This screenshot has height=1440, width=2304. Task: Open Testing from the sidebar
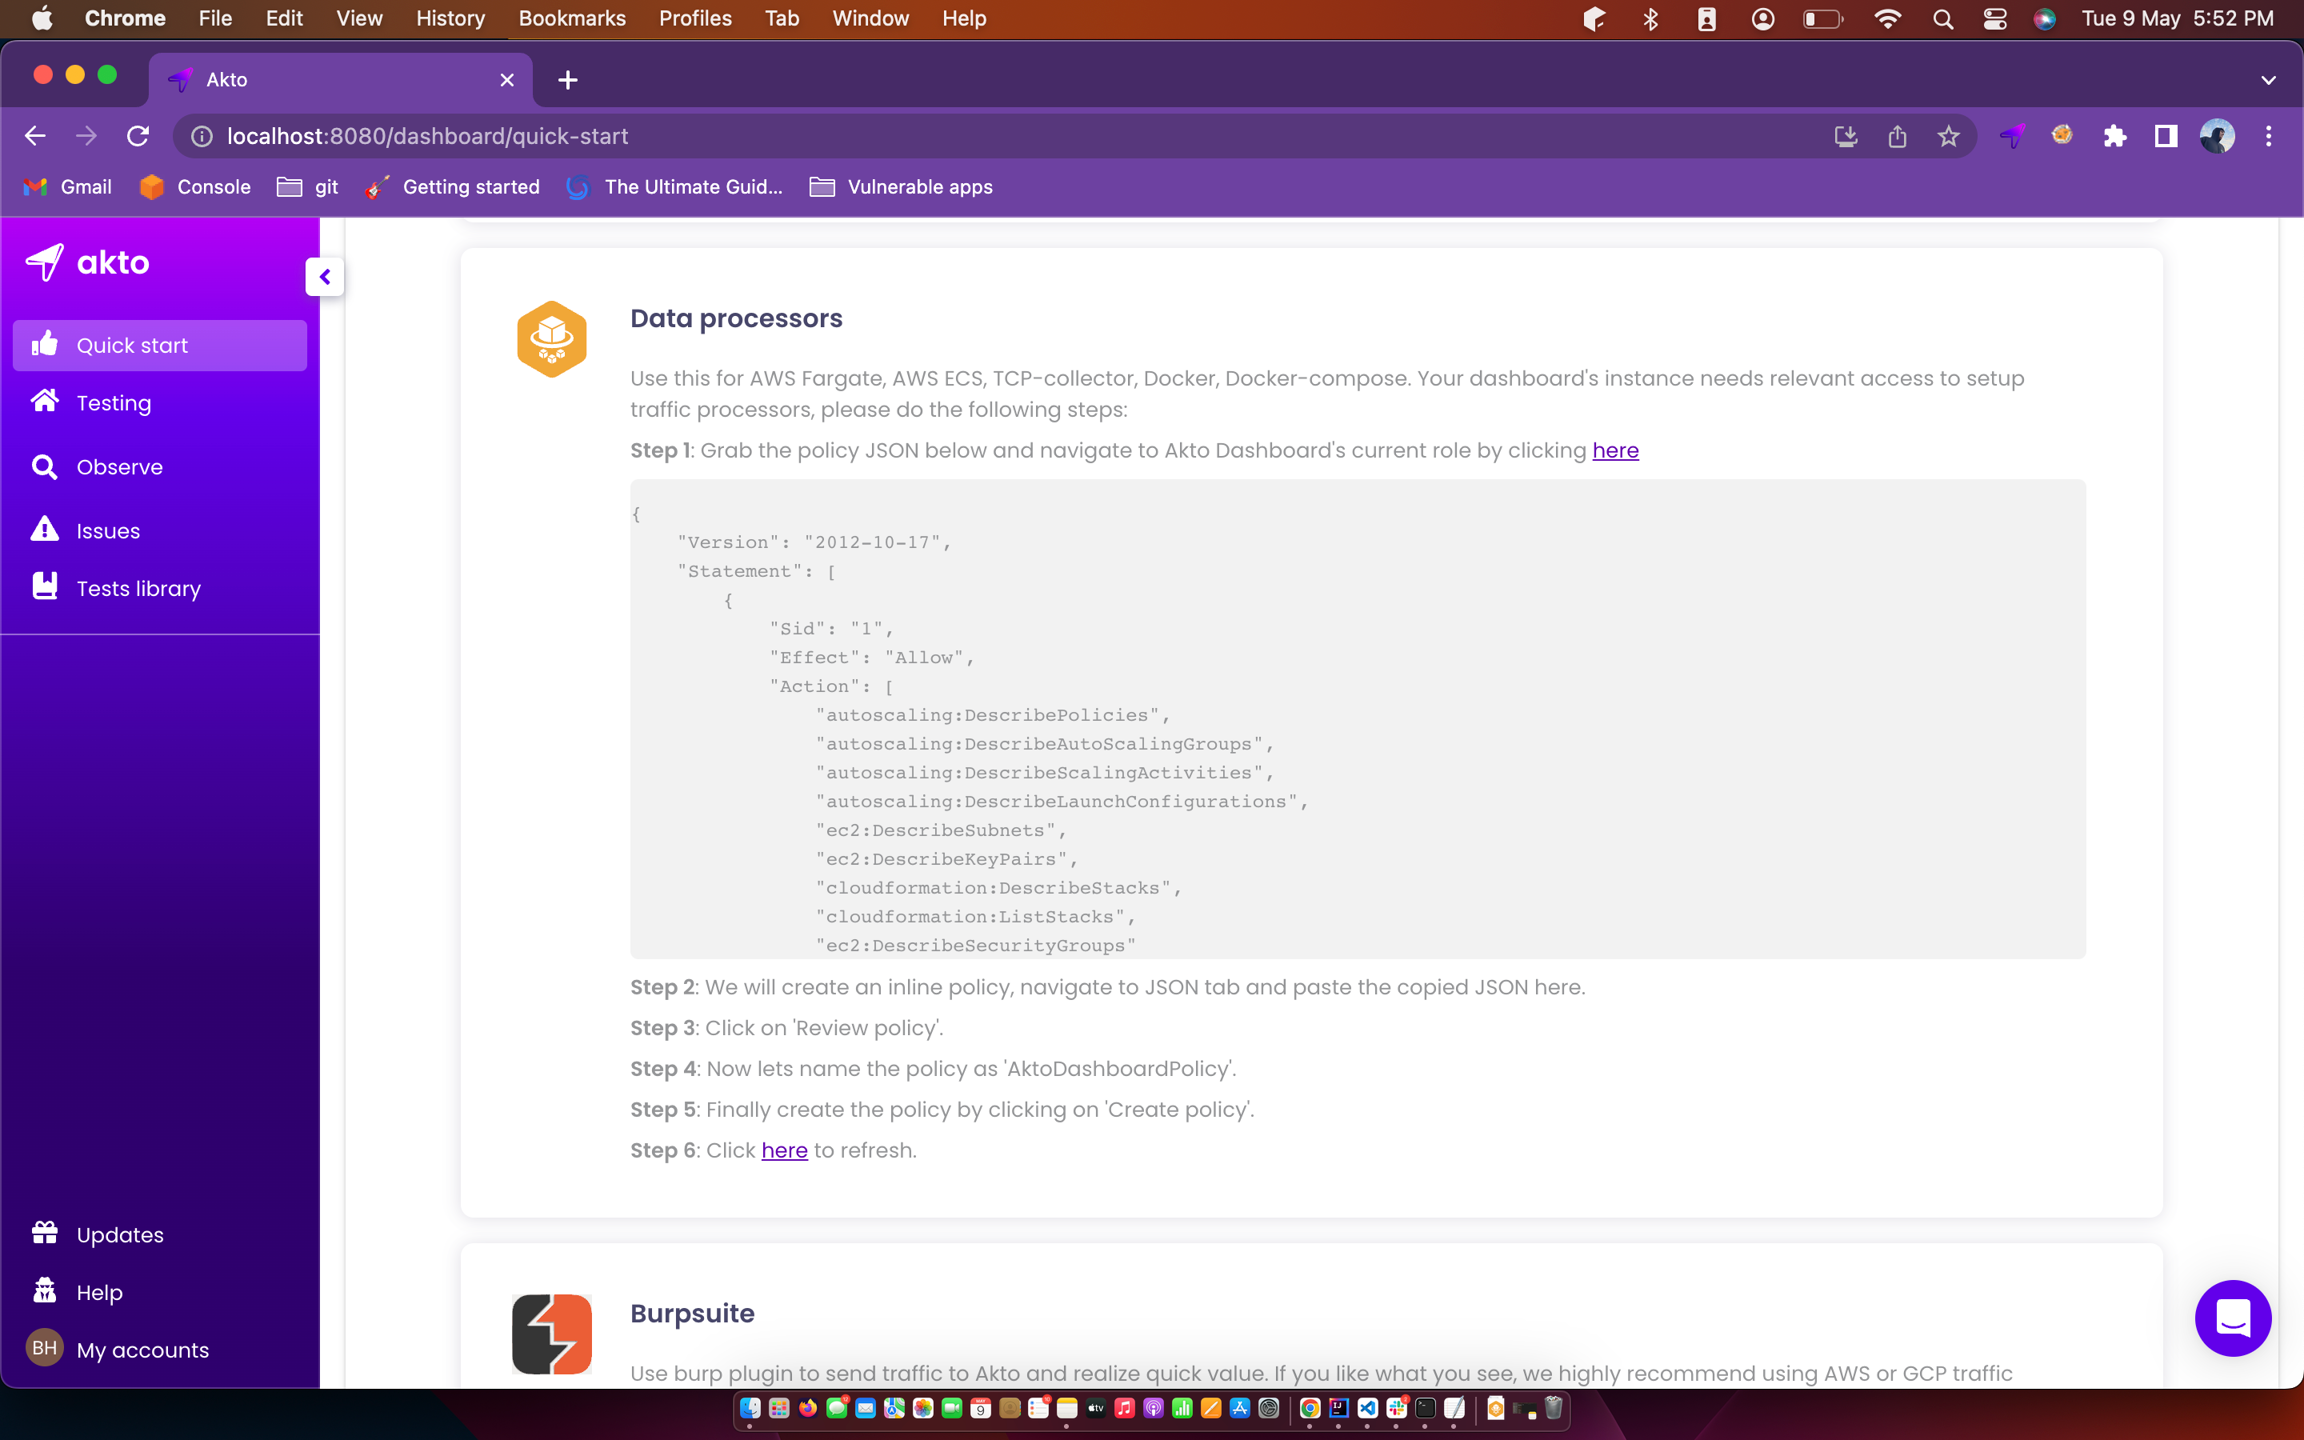[113, 403]
